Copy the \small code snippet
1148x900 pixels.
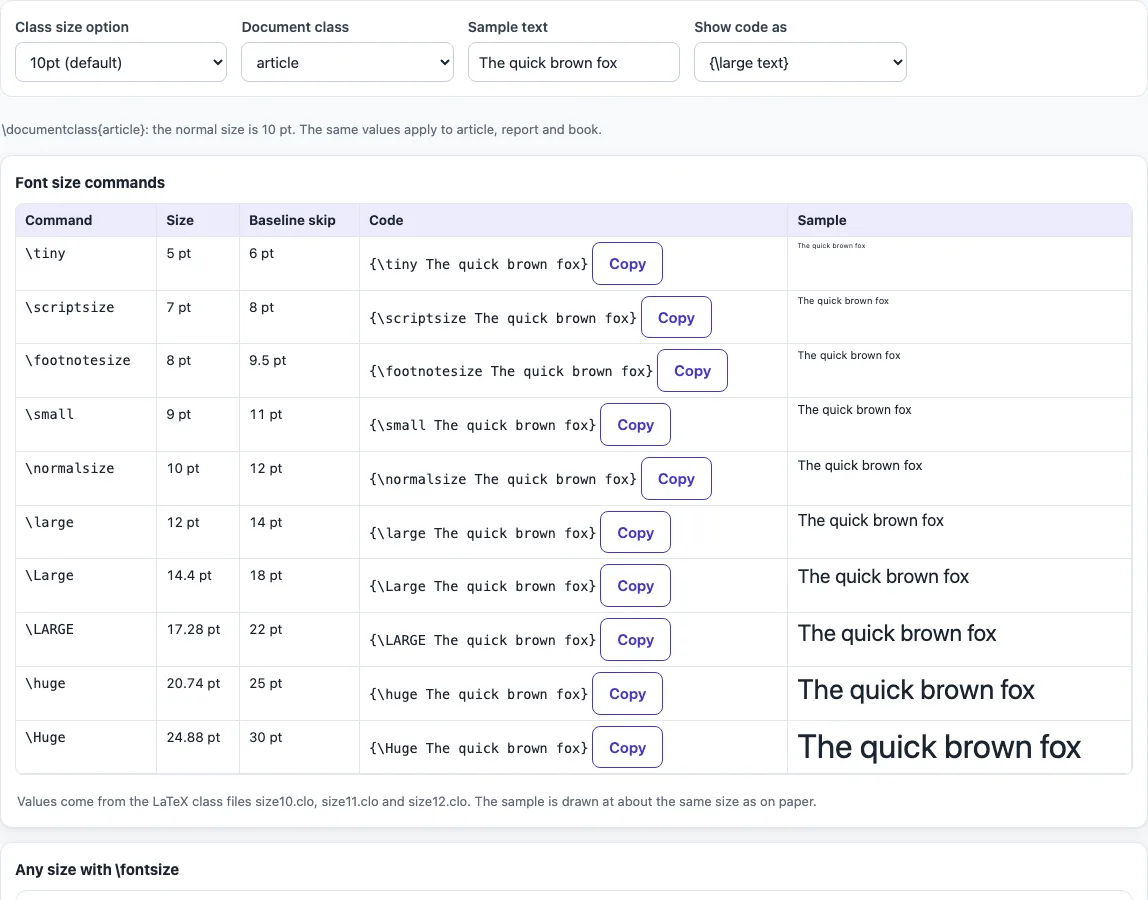[635, 425]
